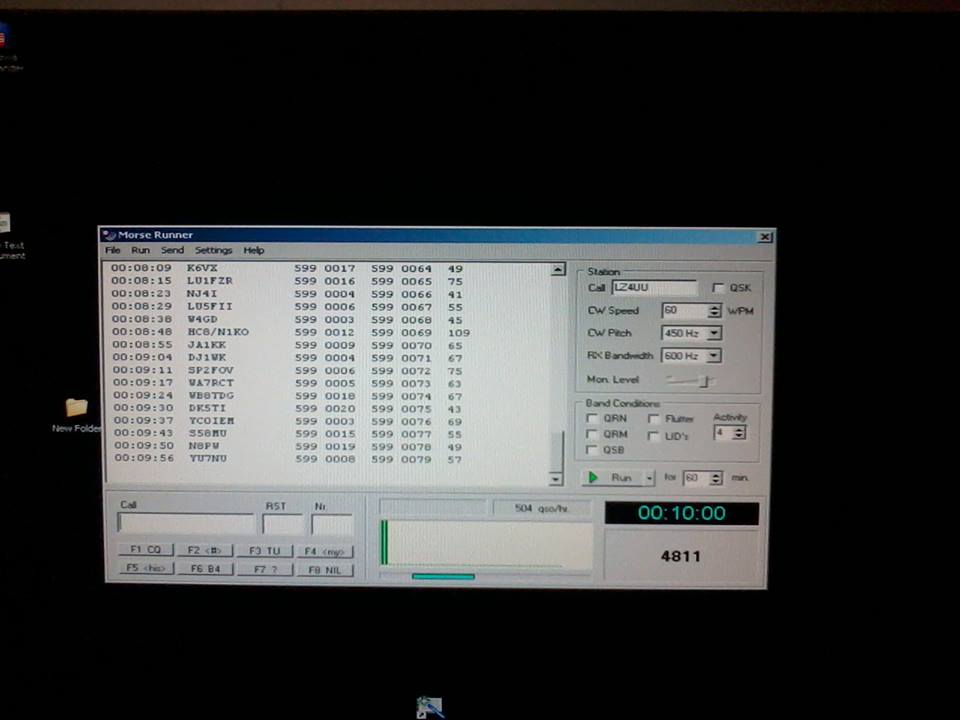Enable the Flutter band condition
This screenshot has width=960, height=720.
654,419
